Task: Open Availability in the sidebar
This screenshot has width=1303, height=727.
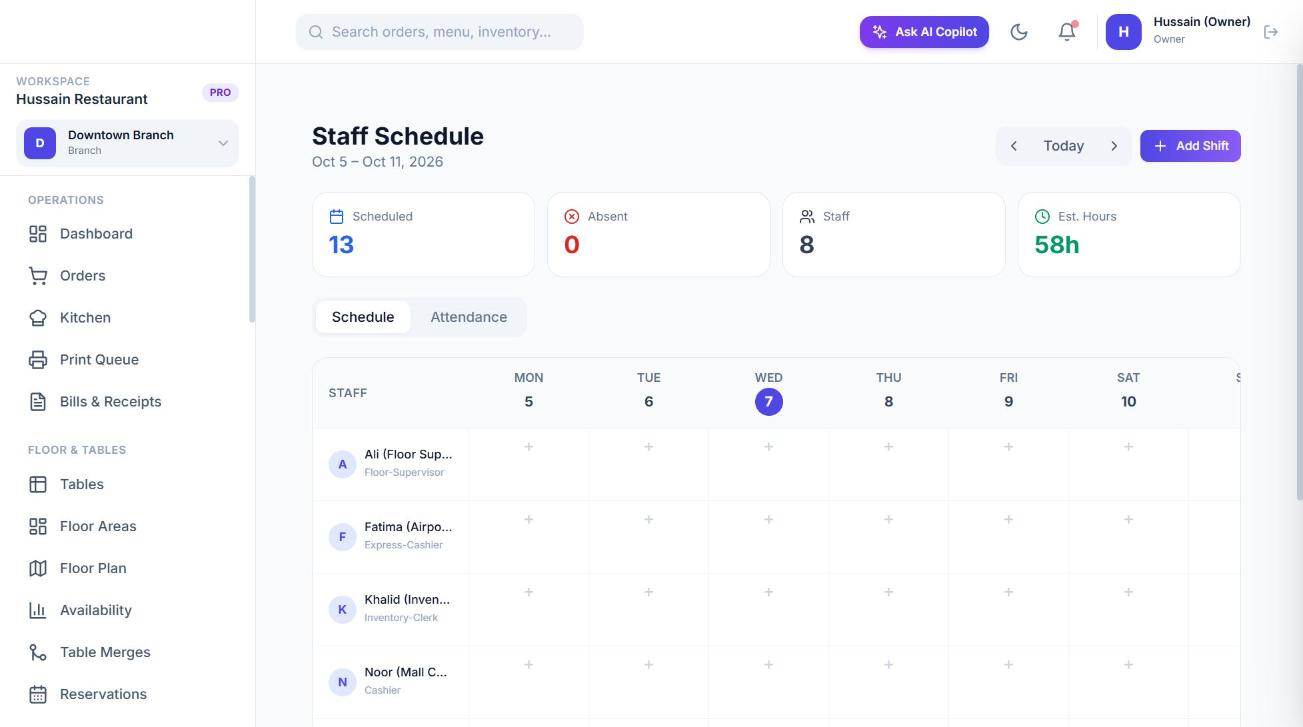Action: (128, 610)
